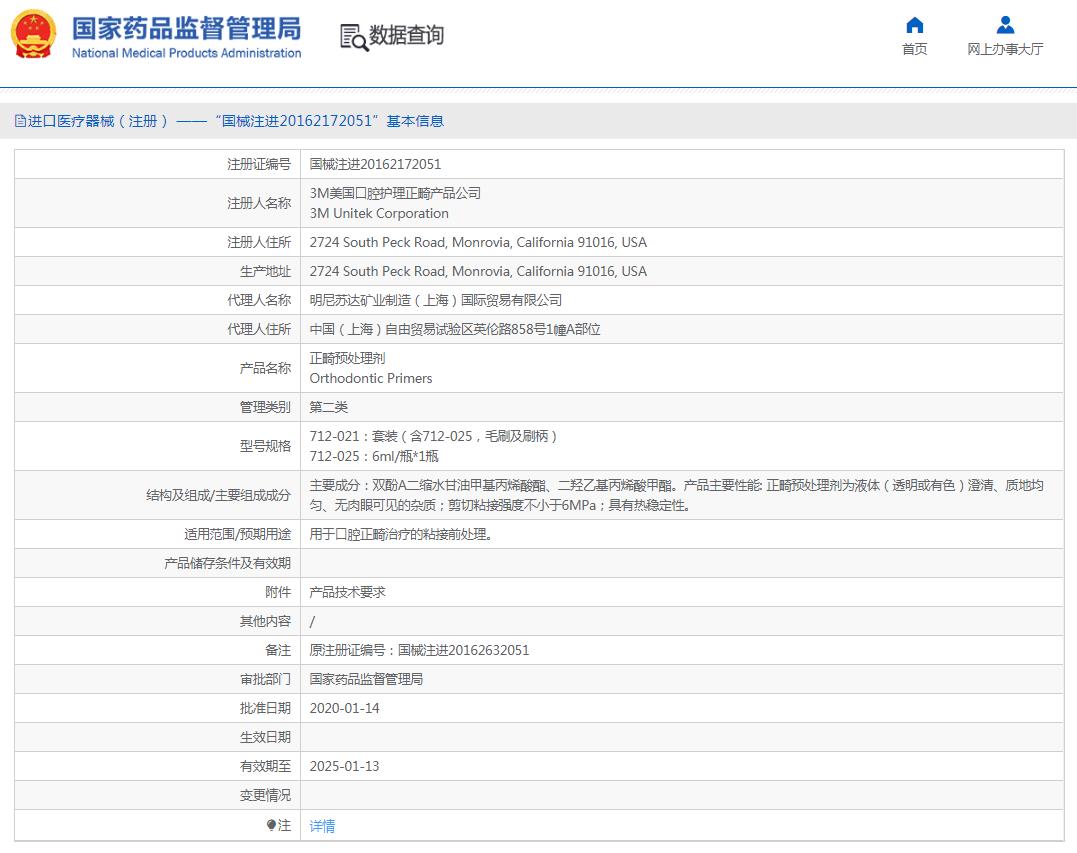This screenshot has height=853, width=1077.
Task: Click the breadcrumb 进口医疗器械（注册）
Action: tap(98, 121)
